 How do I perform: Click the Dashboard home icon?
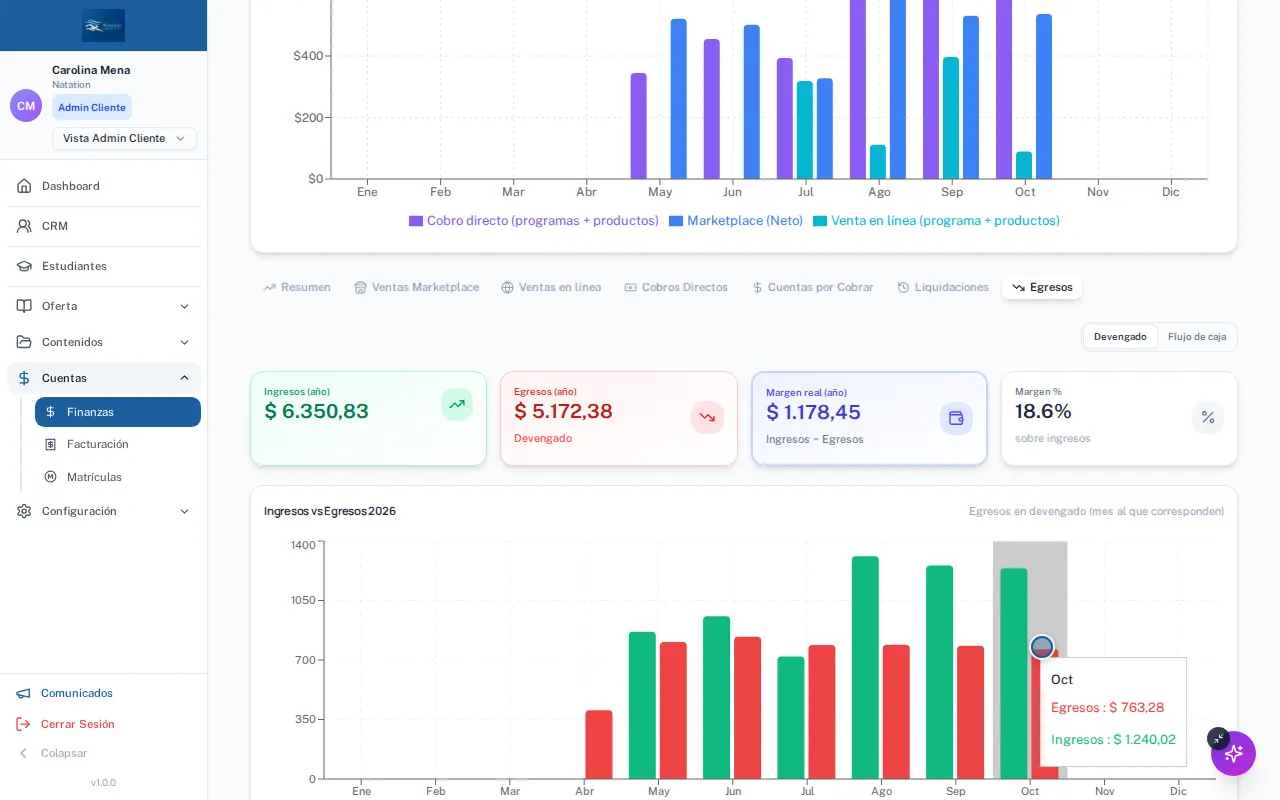24,186
